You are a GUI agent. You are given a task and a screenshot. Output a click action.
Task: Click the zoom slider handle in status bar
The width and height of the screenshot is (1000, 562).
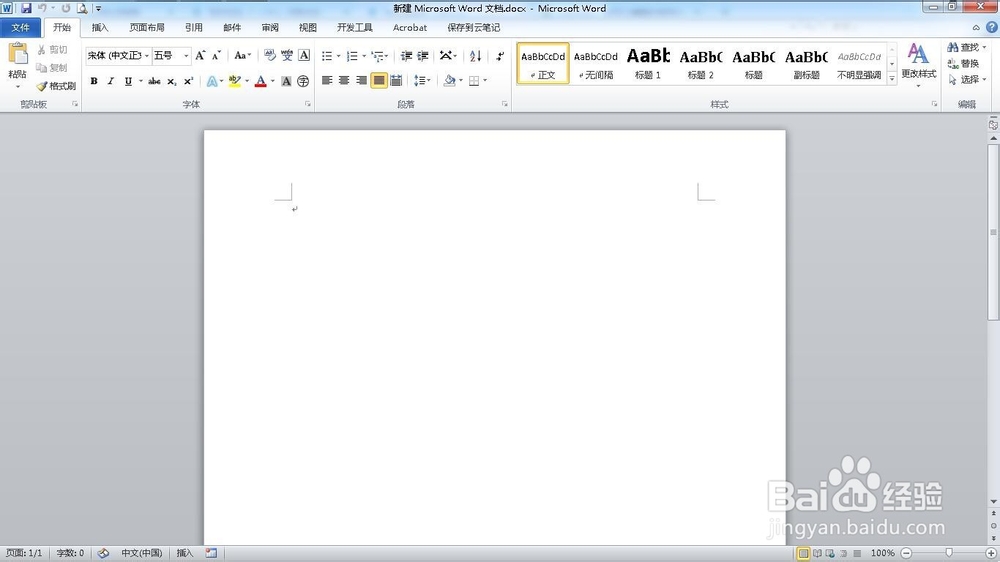click(949, 553)
